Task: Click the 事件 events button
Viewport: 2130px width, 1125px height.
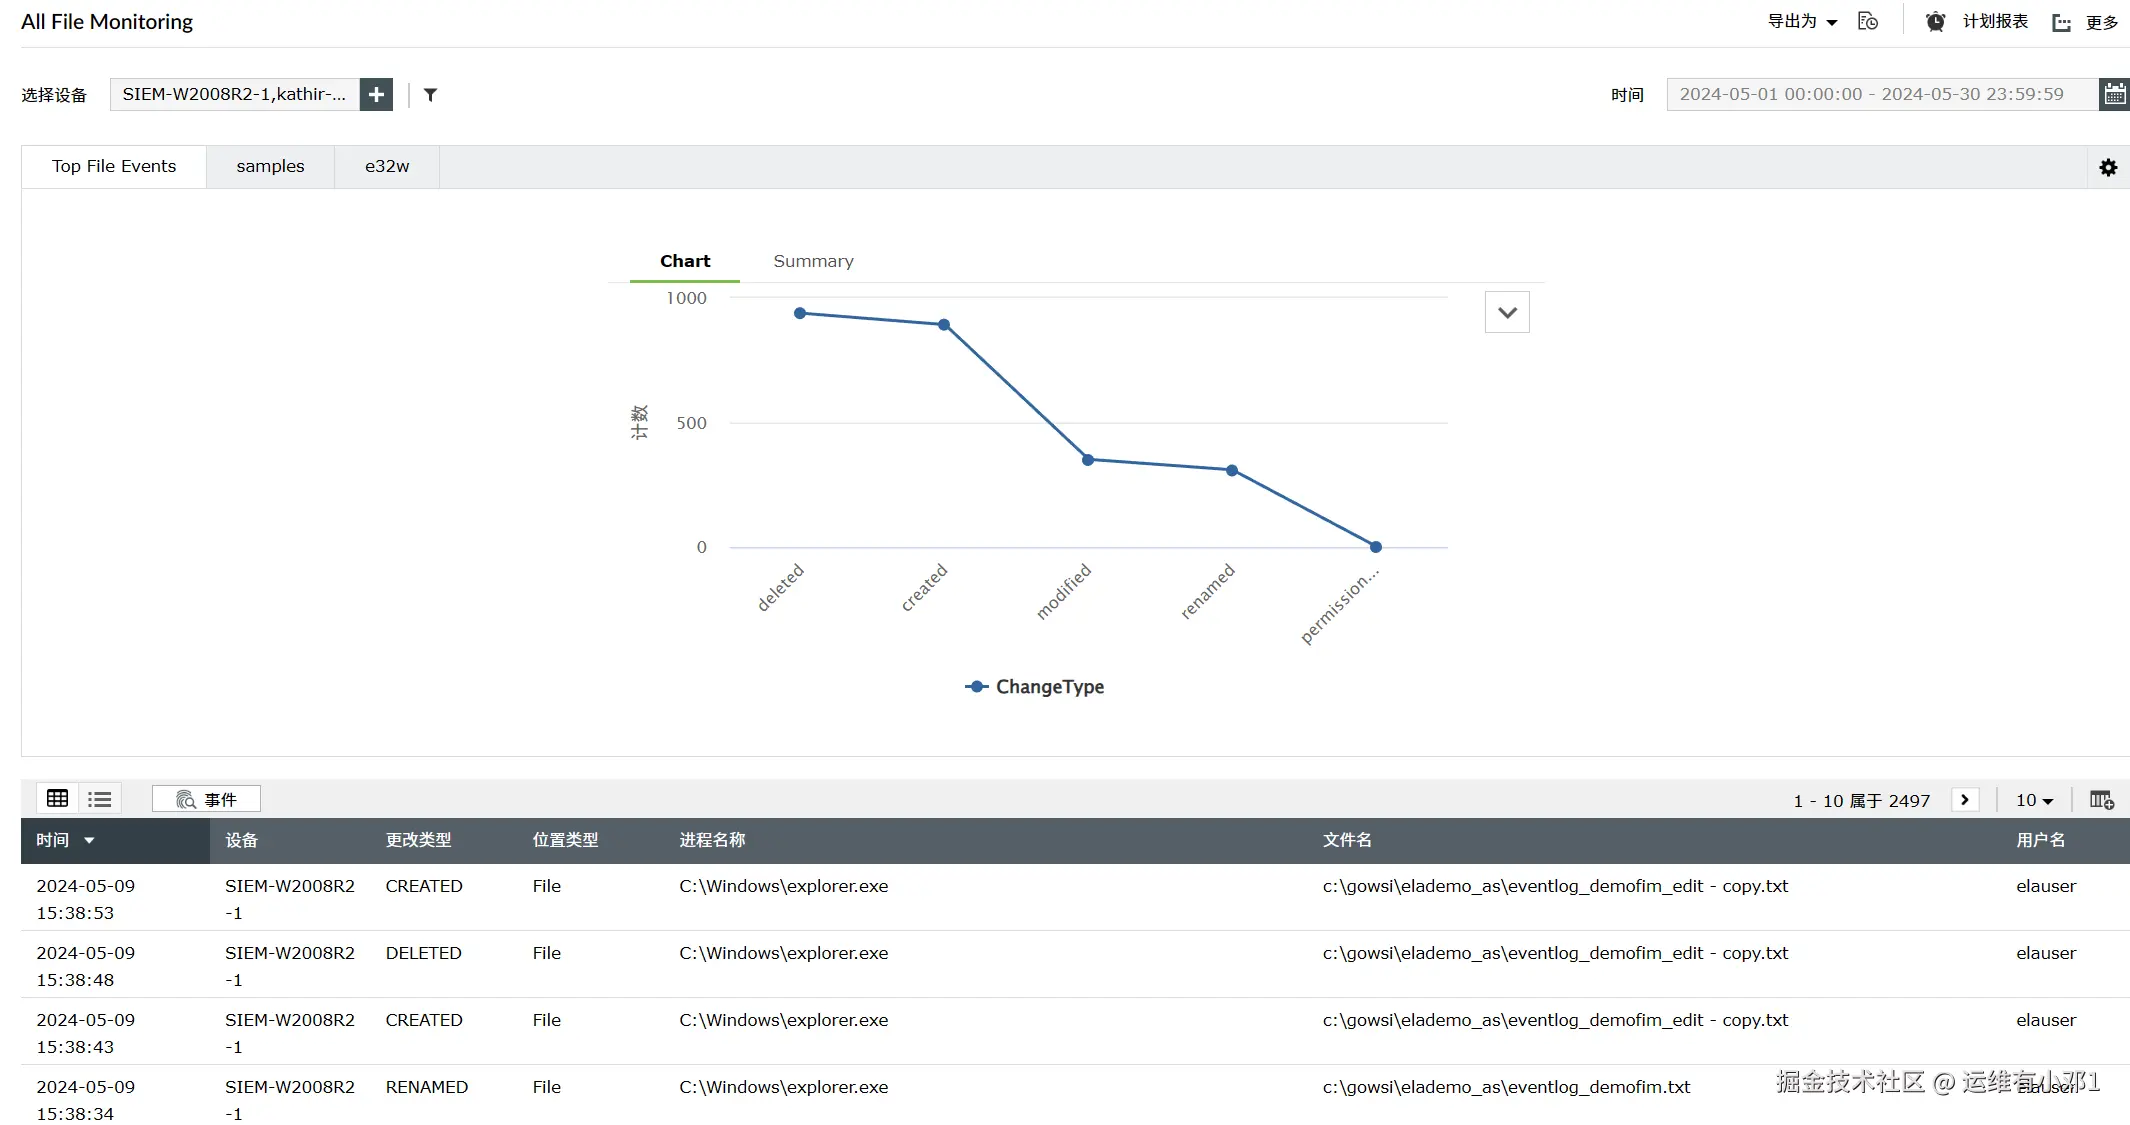Action: click(207, 799)
